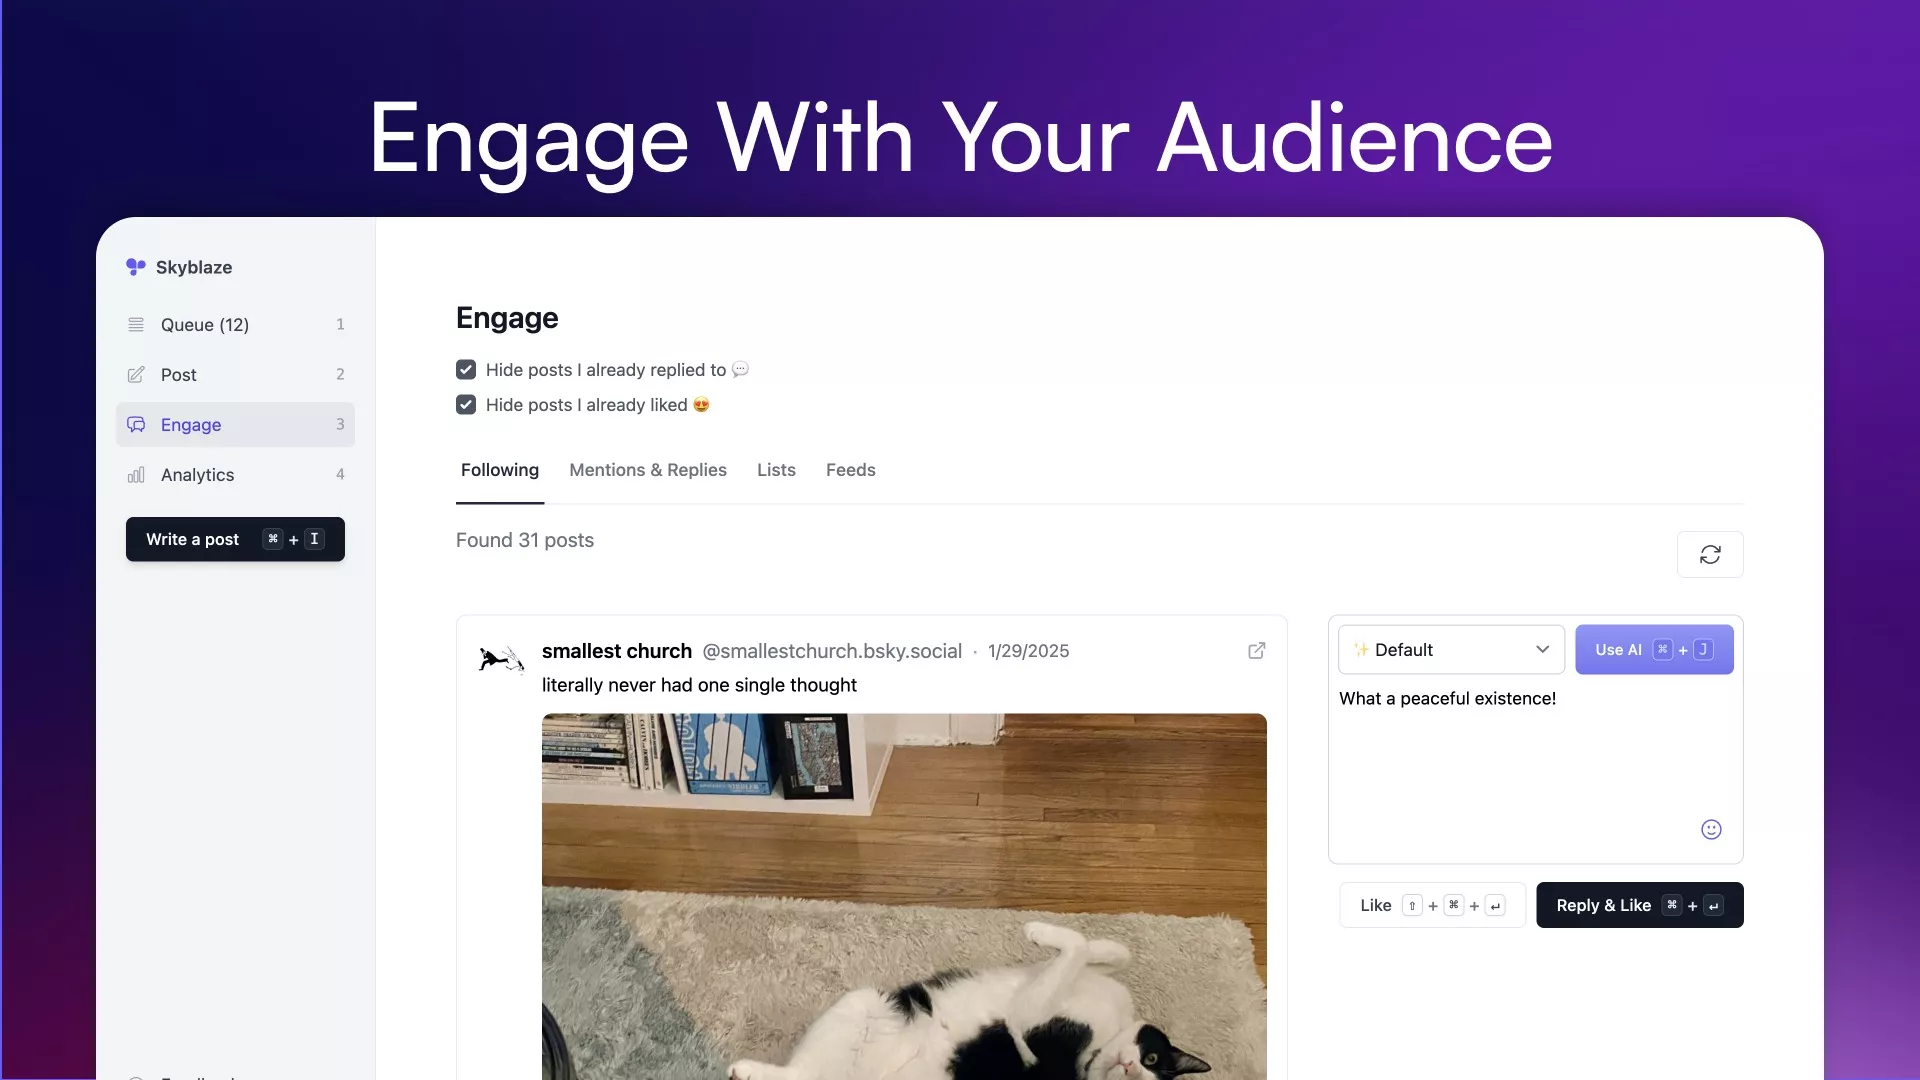Click the chevron arrow on Default dropdown
The width and height of the screenshot is (1920, 1080).
tap(1542, 650)
